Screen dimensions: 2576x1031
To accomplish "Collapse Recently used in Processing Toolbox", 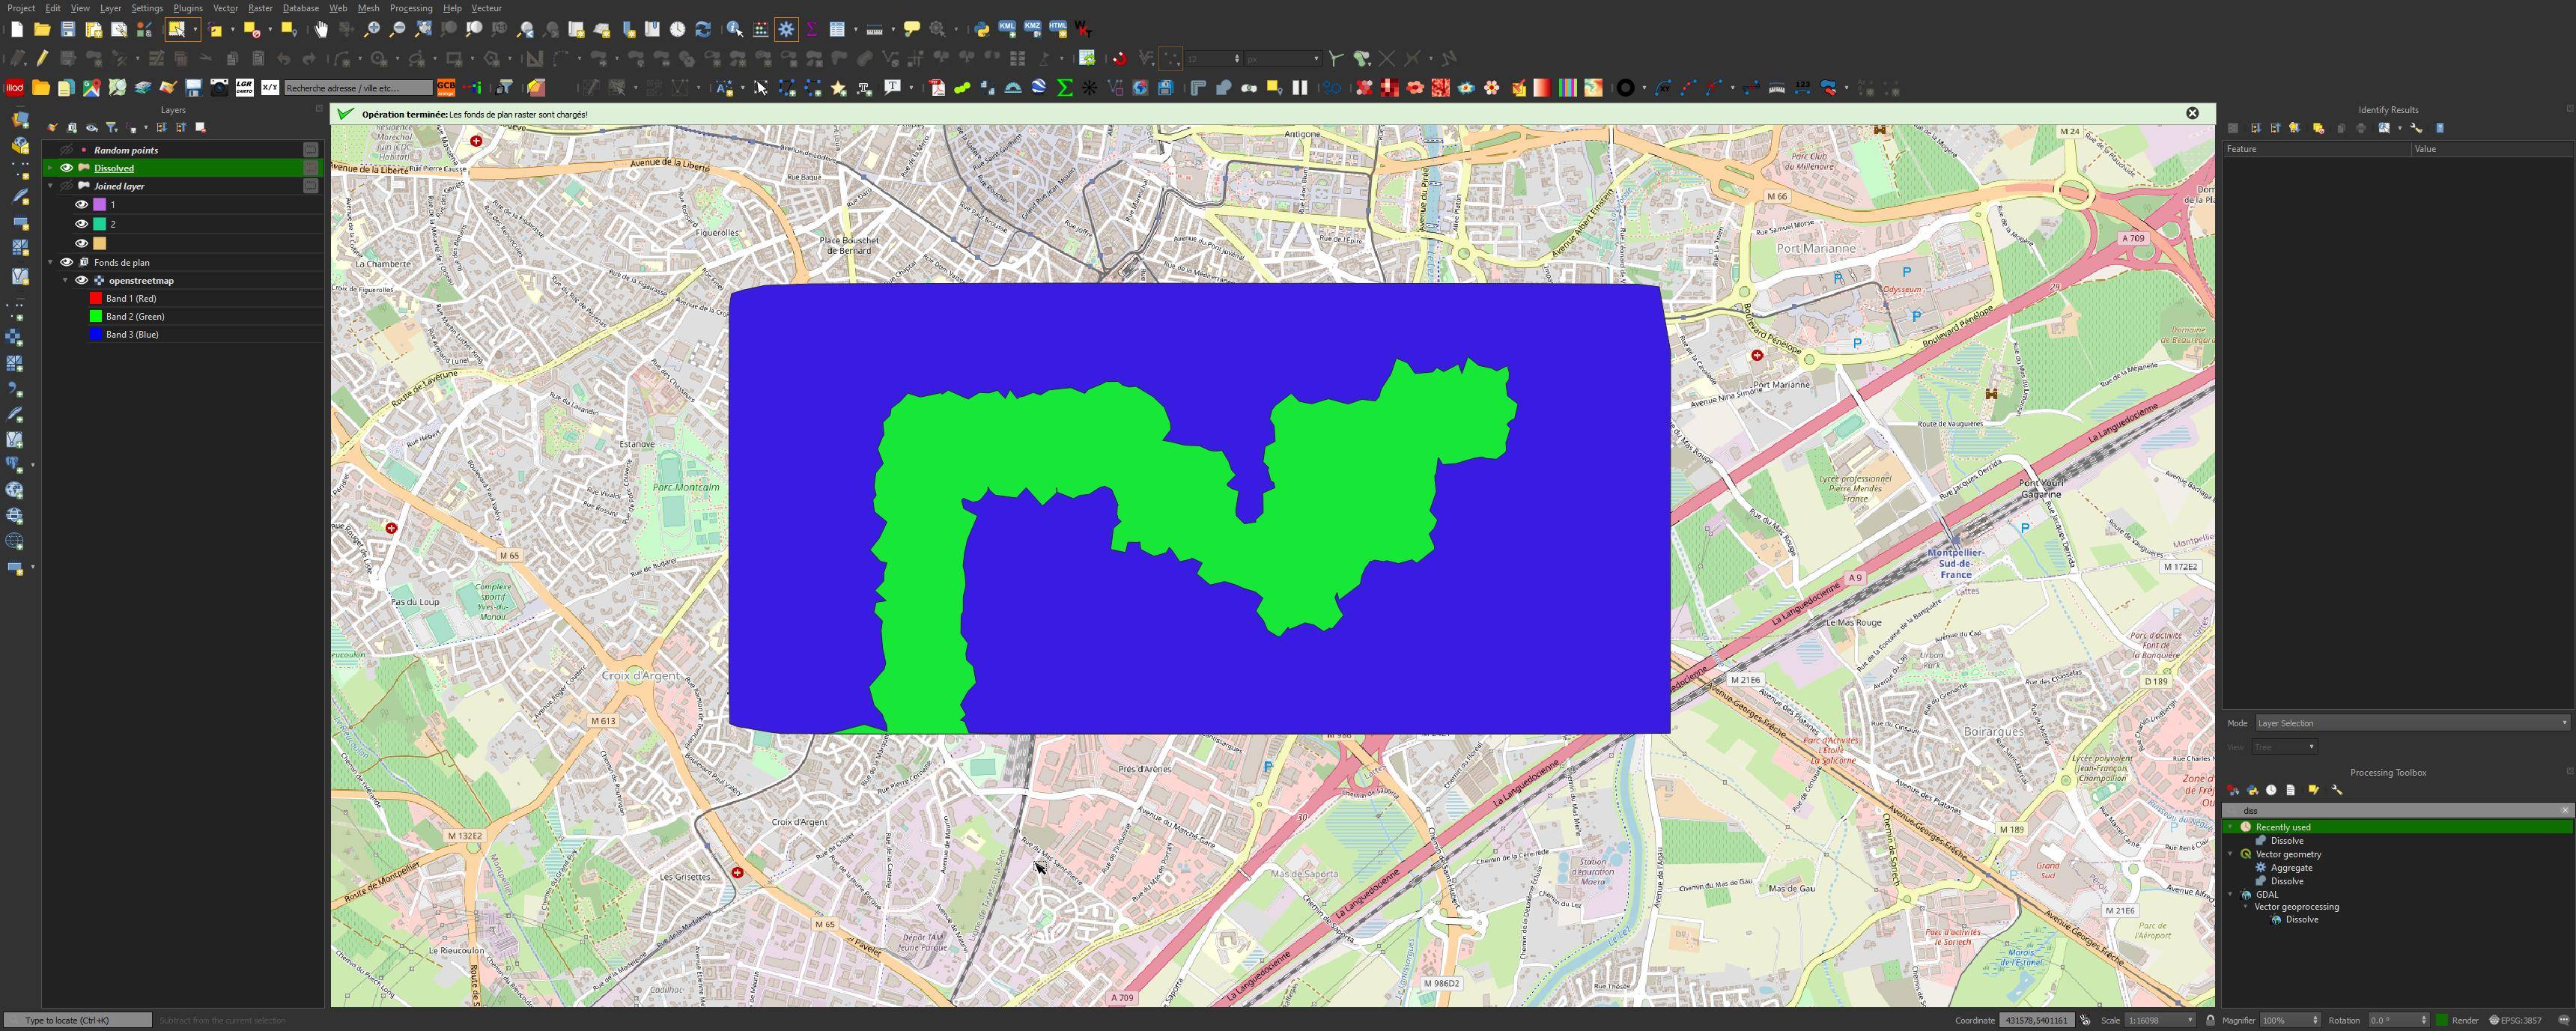I will [x=2230, y=827].
